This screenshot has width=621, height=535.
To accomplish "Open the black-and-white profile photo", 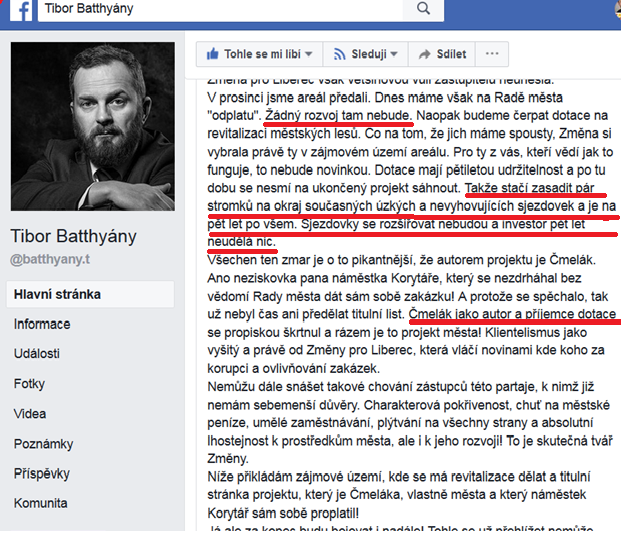I will (x=93, y=126).
